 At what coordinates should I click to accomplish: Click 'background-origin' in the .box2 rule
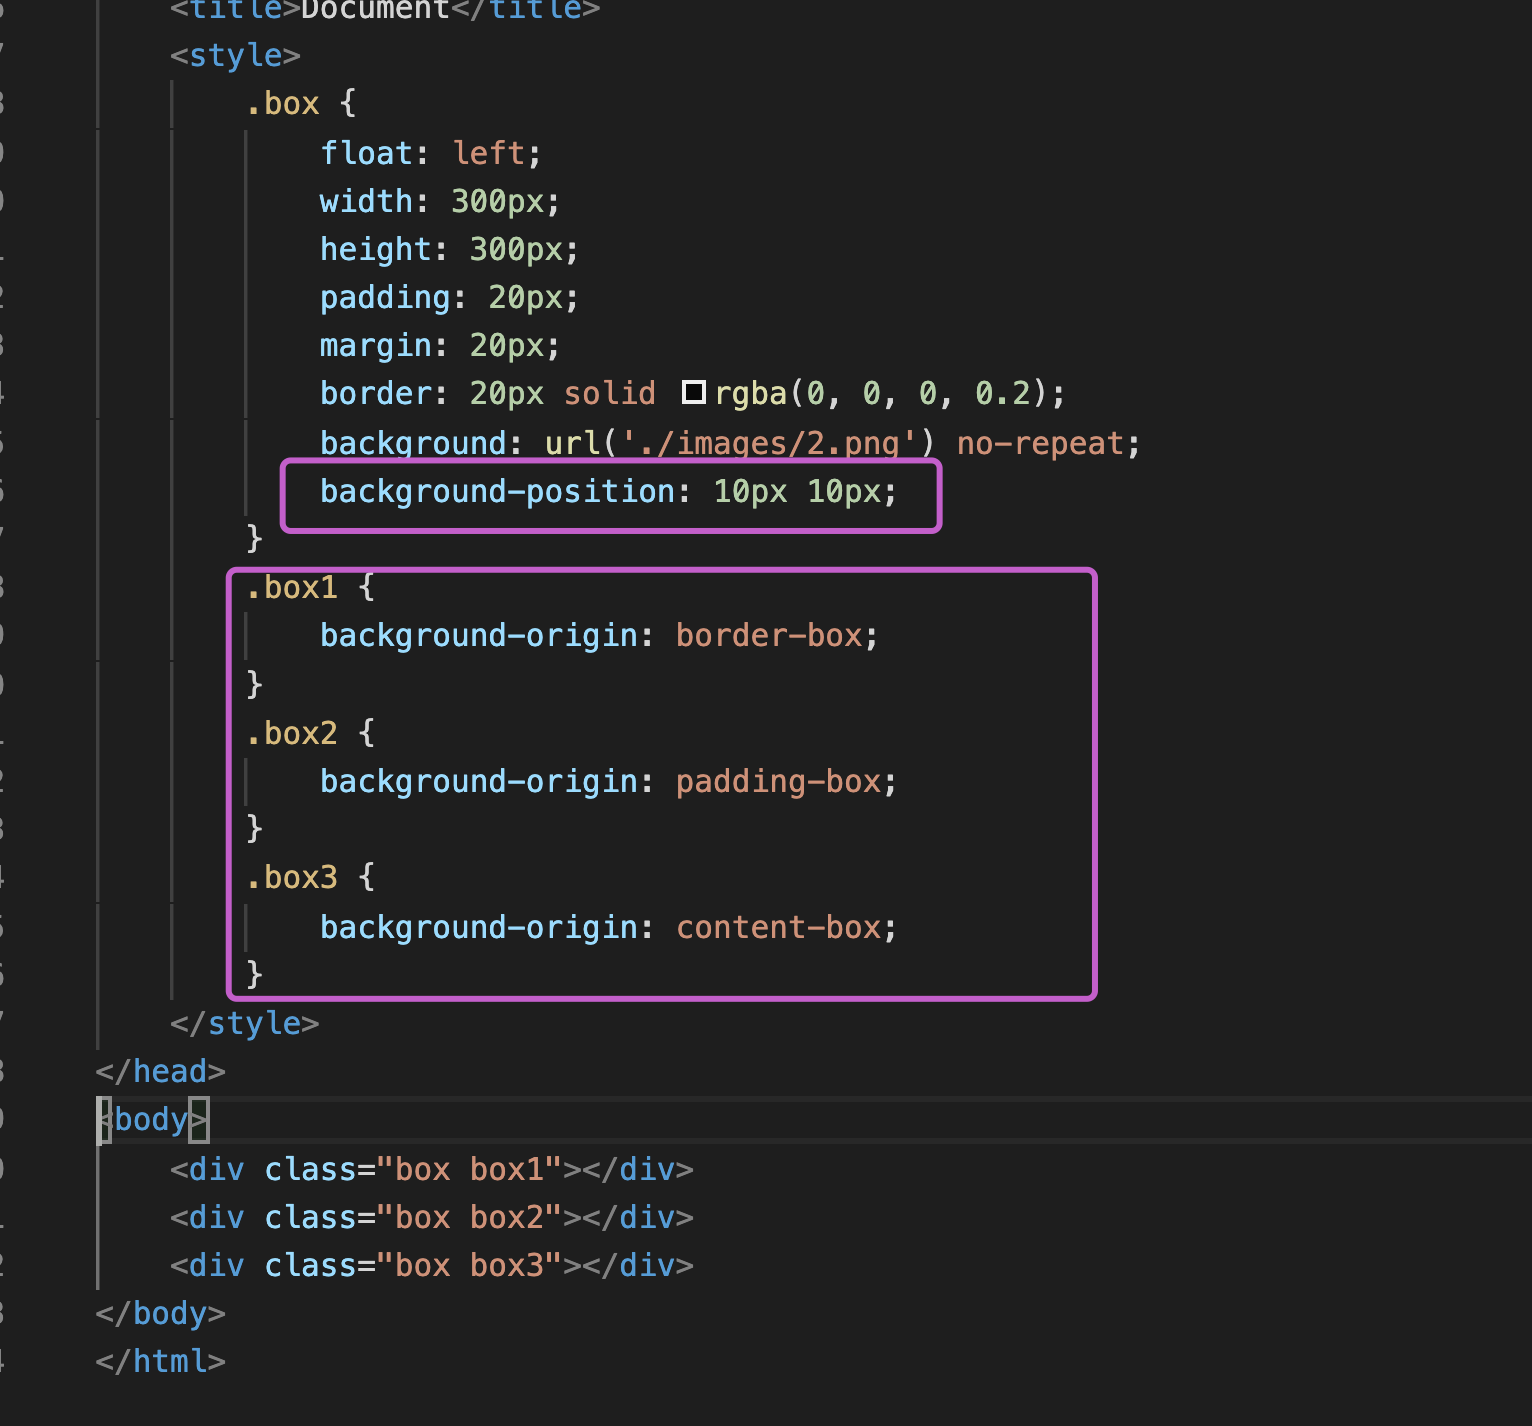[x=479, y=781]
